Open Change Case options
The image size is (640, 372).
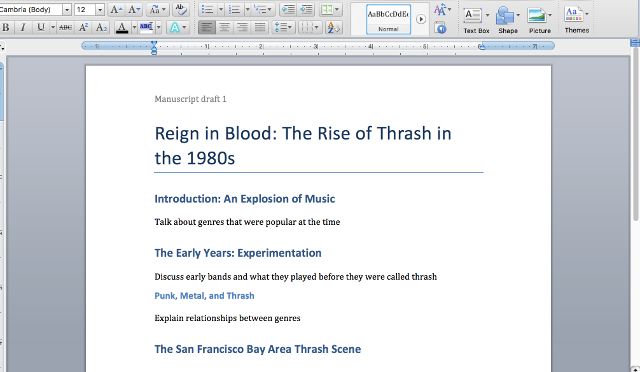point(157,9)
